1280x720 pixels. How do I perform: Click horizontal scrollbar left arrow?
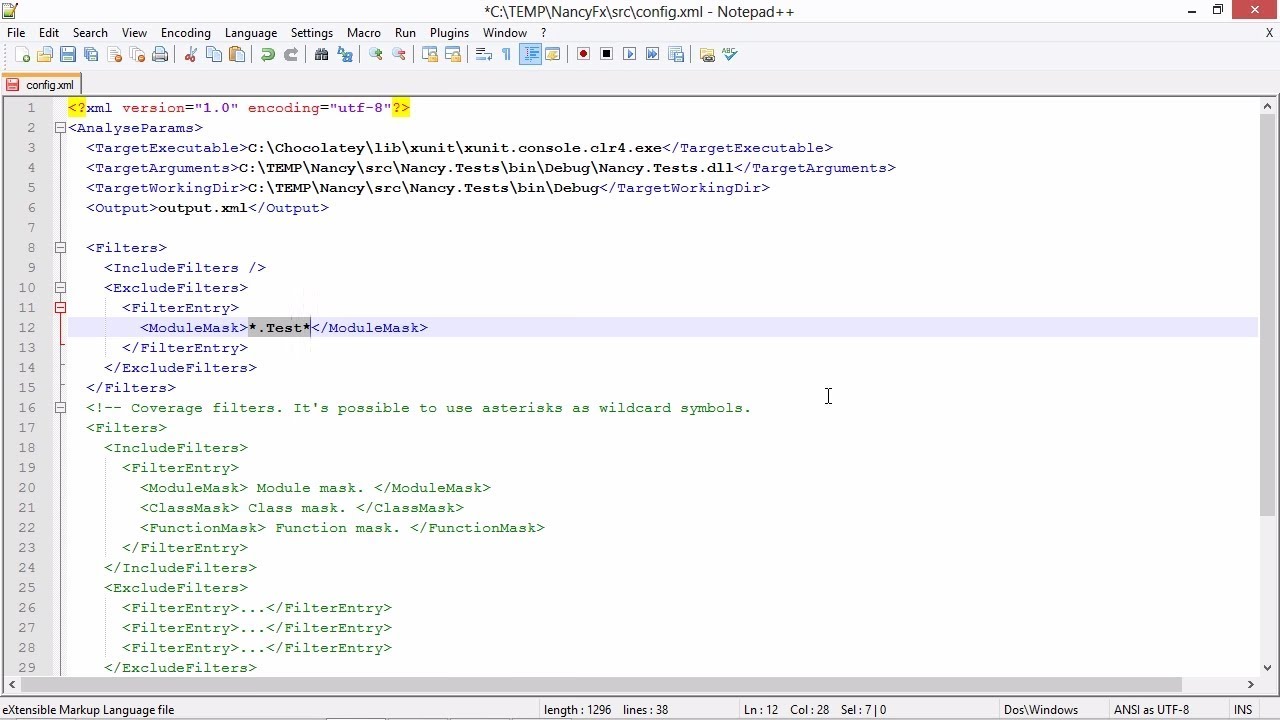[12, 685]
